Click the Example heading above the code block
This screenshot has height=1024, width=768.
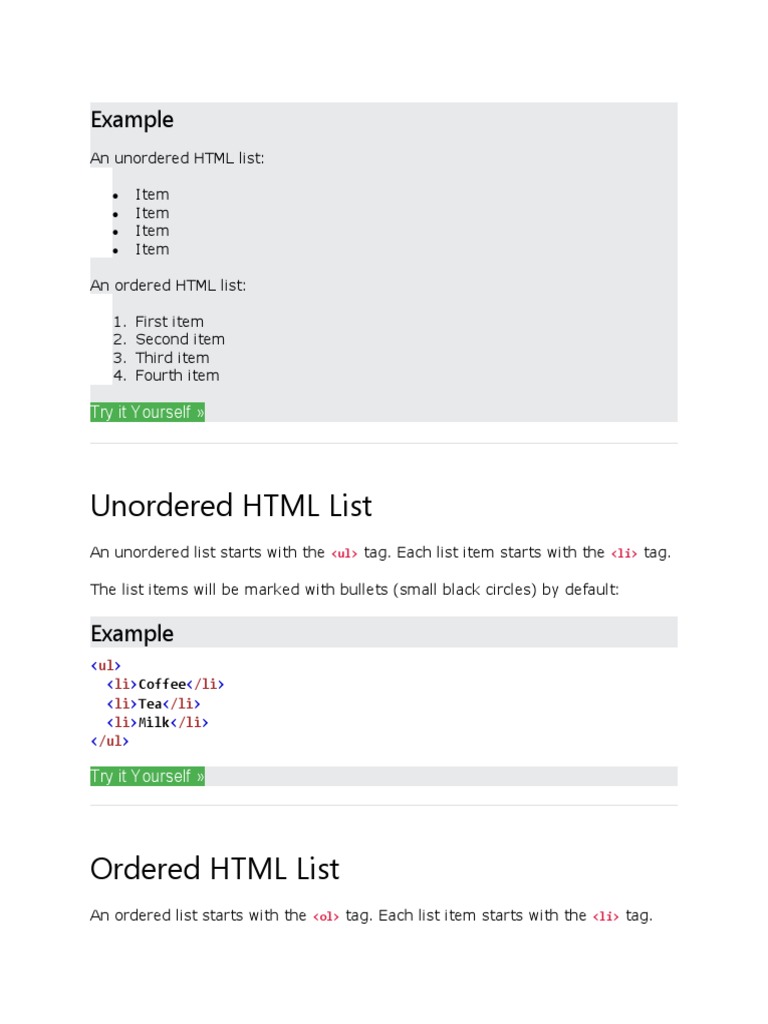(132, 633)
